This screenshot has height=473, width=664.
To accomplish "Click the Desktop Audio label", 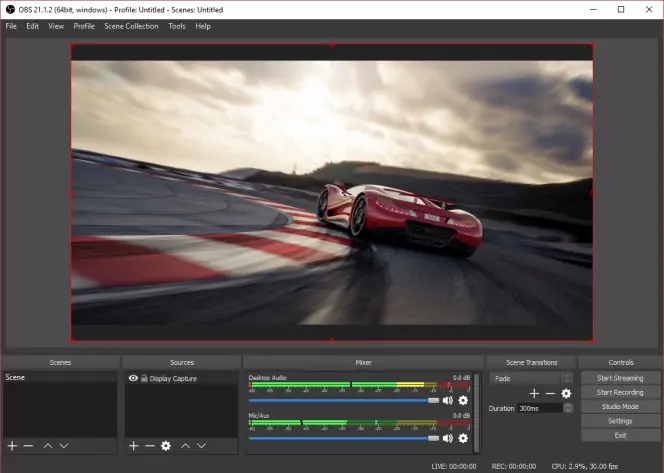I will tap(267, 378).
